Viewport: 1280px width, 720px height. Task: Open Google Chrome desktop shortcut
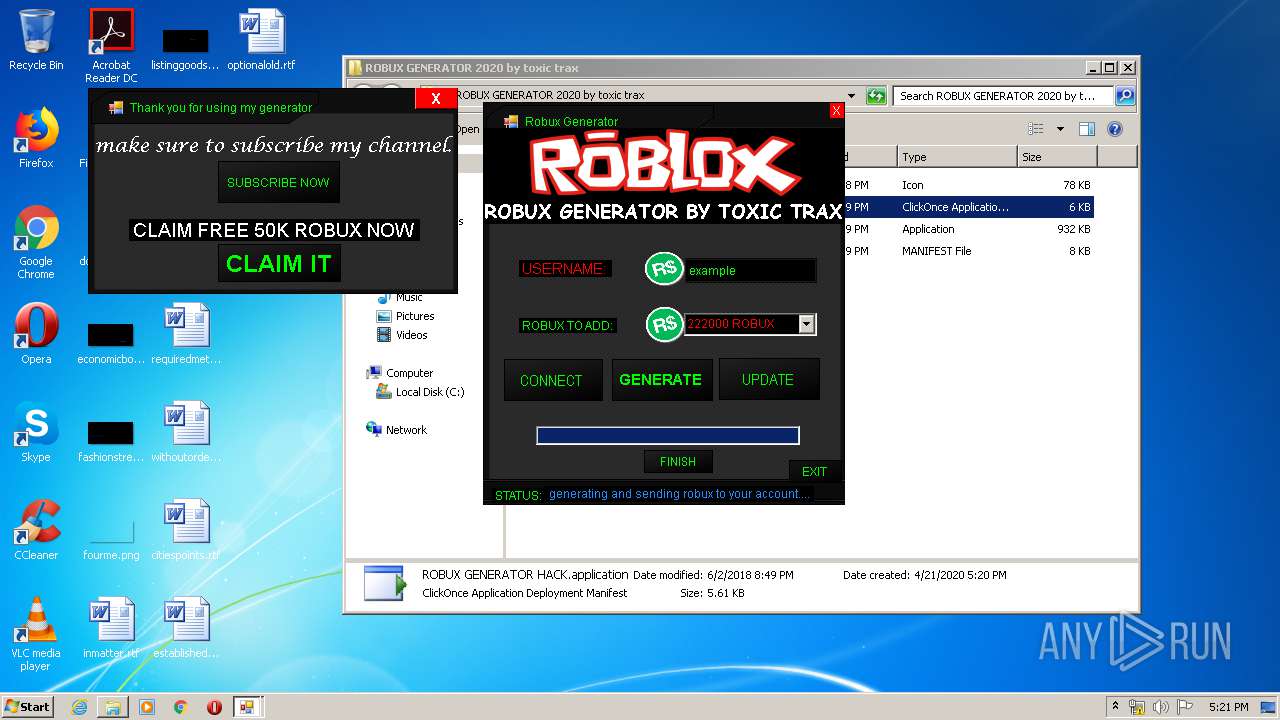36,242
